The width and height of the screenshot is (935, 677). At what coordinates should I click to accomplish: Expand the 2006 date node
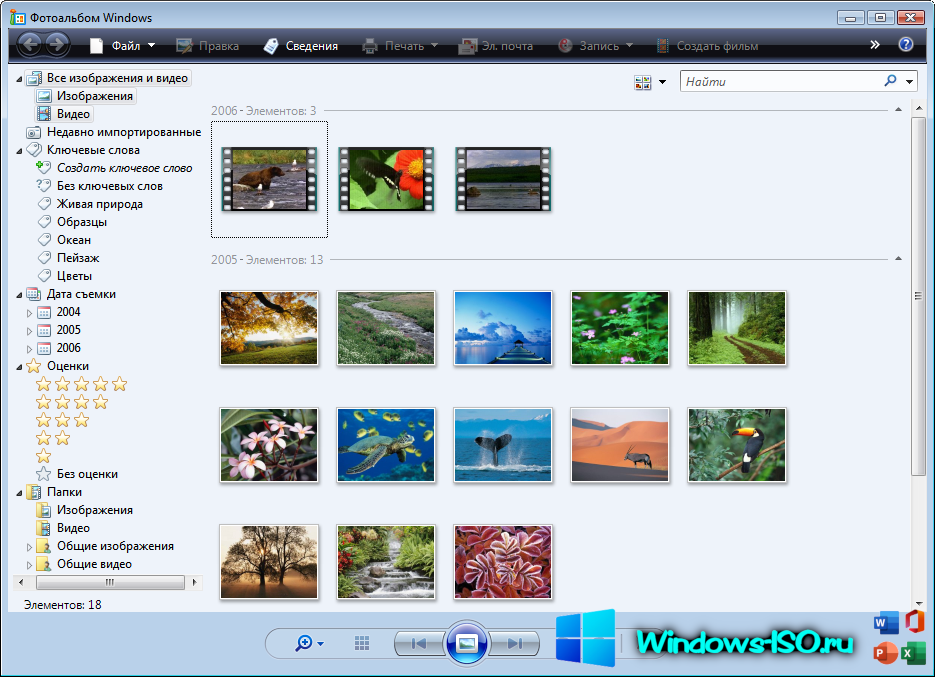click(29, 348)
